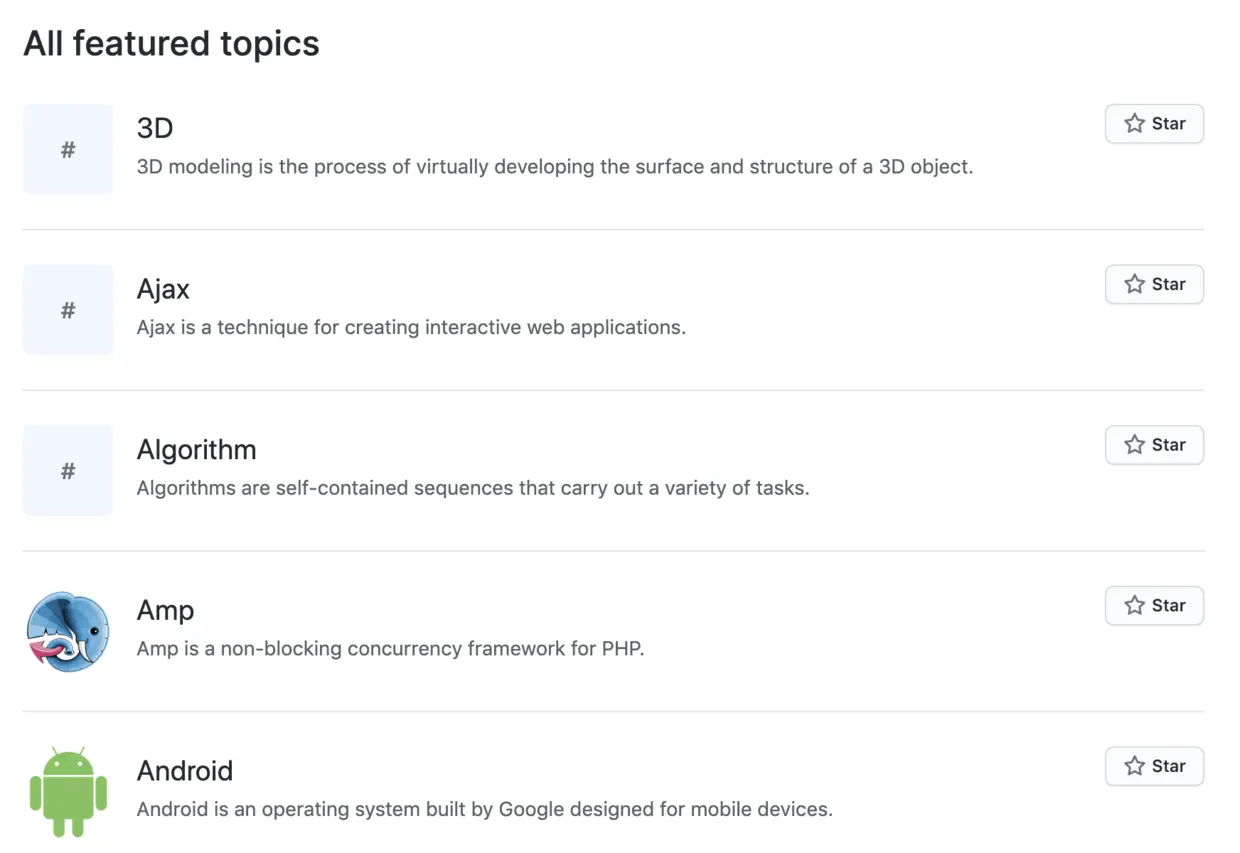Click the Amp elephant logo
This screenshot has height=853, width=1240.
[x=68, y=632]
